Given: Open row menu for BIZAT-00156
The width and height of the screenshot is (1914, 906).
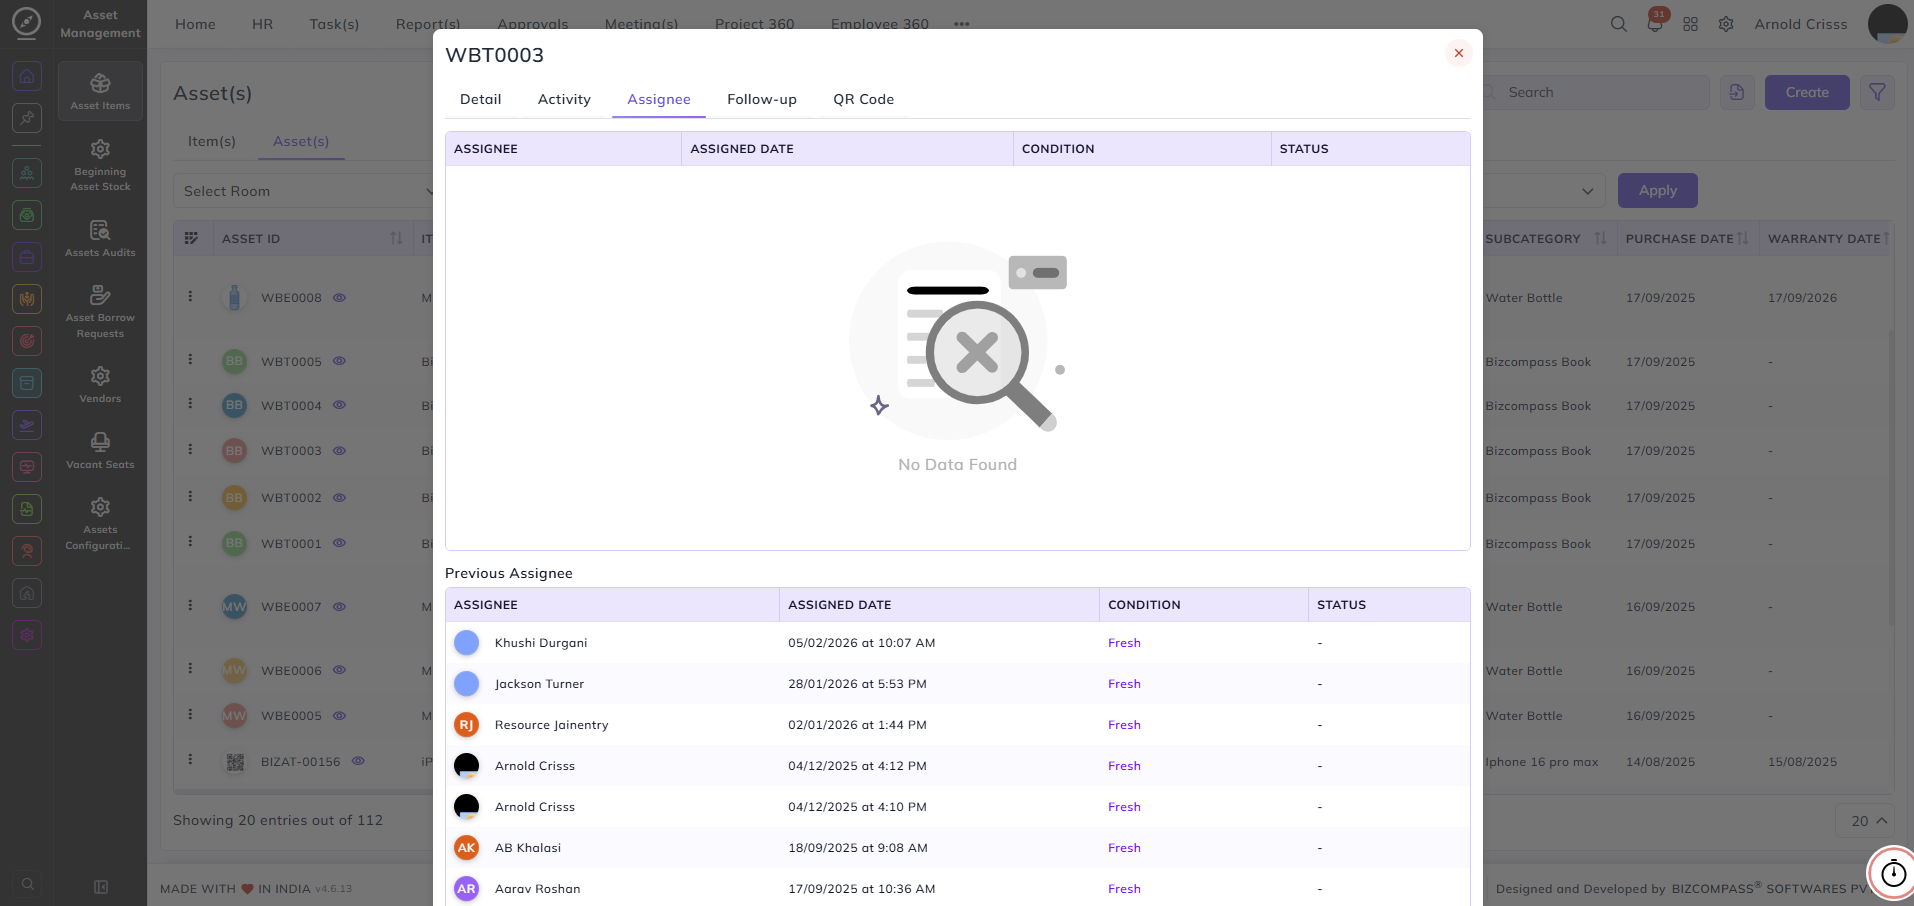Looking at the screenshot, I should point(190,759).
